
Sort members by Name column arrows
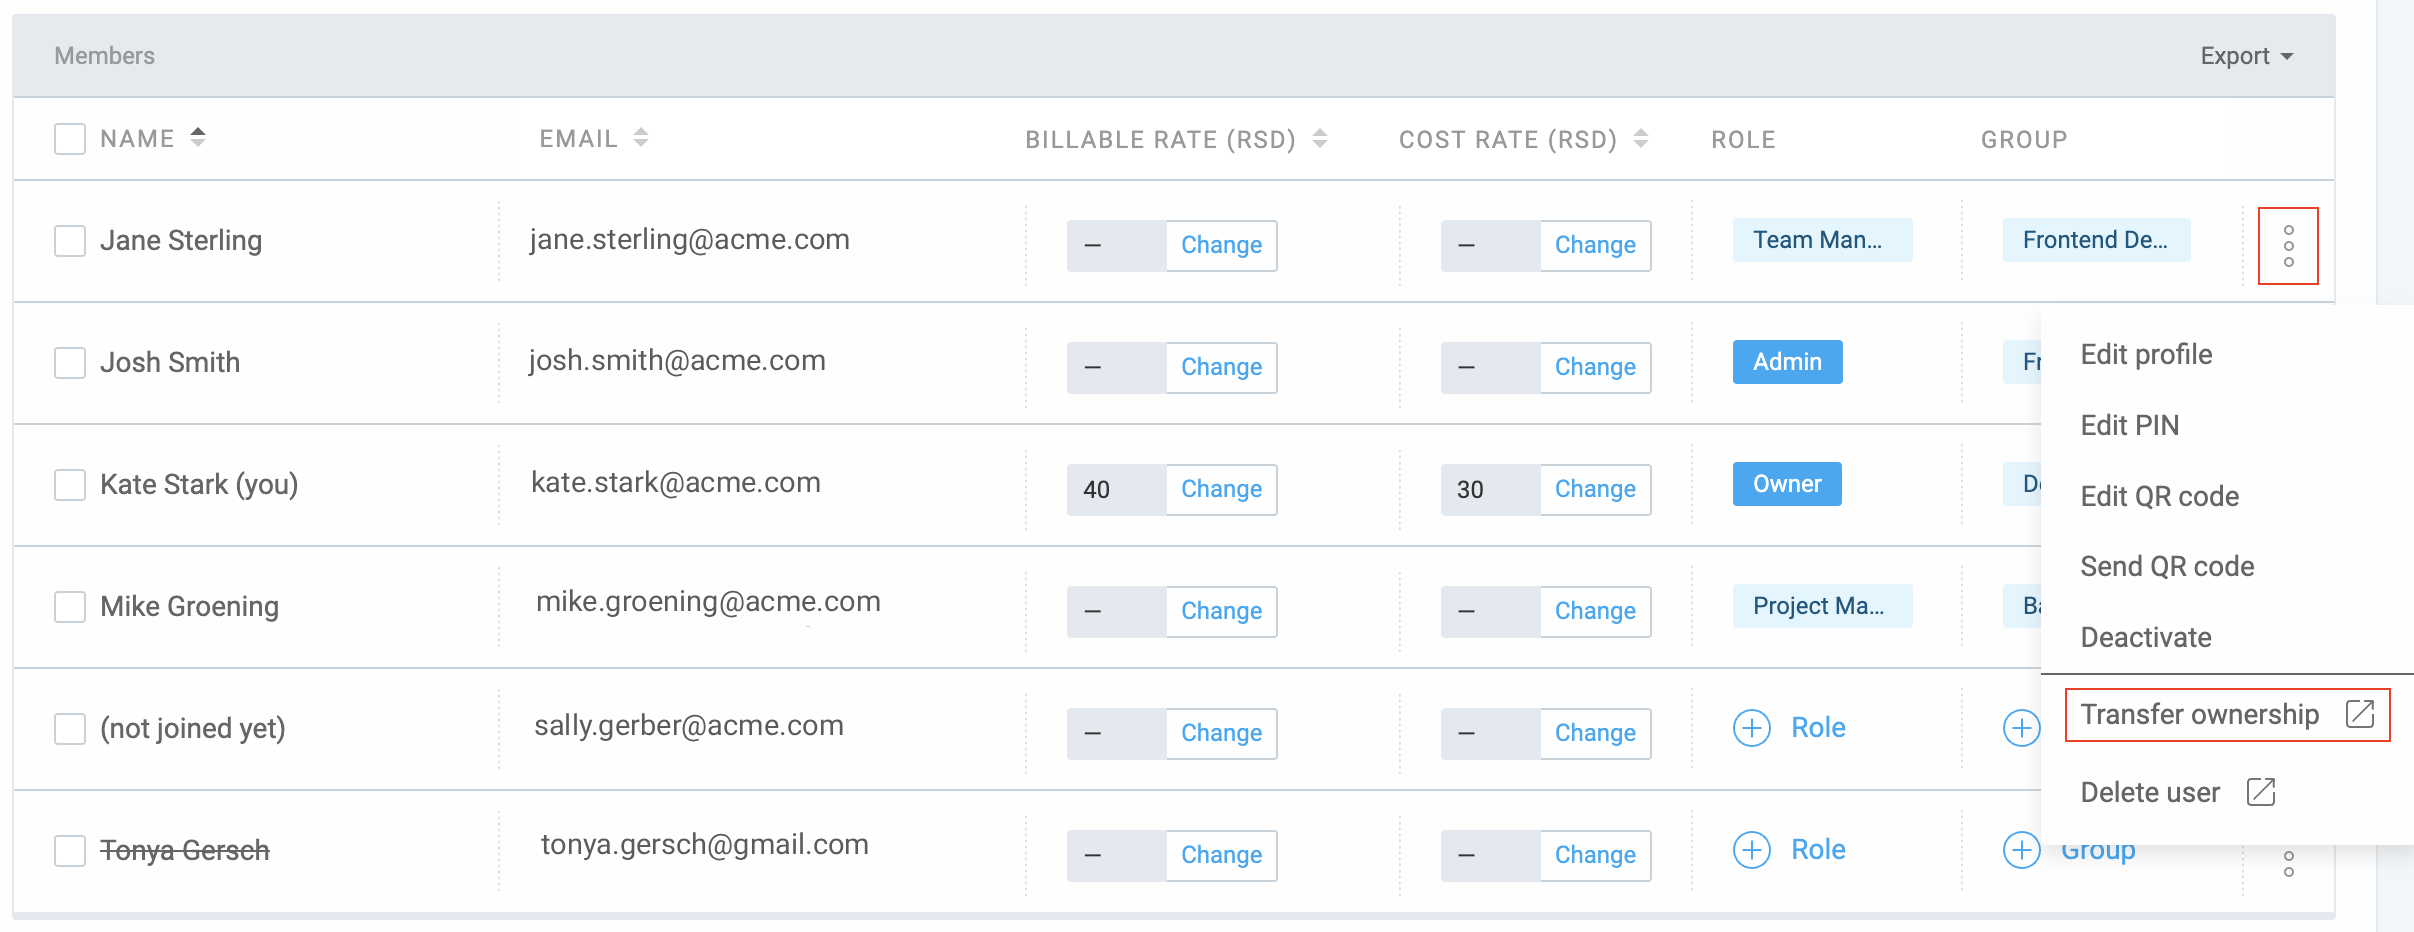(198, 138)
